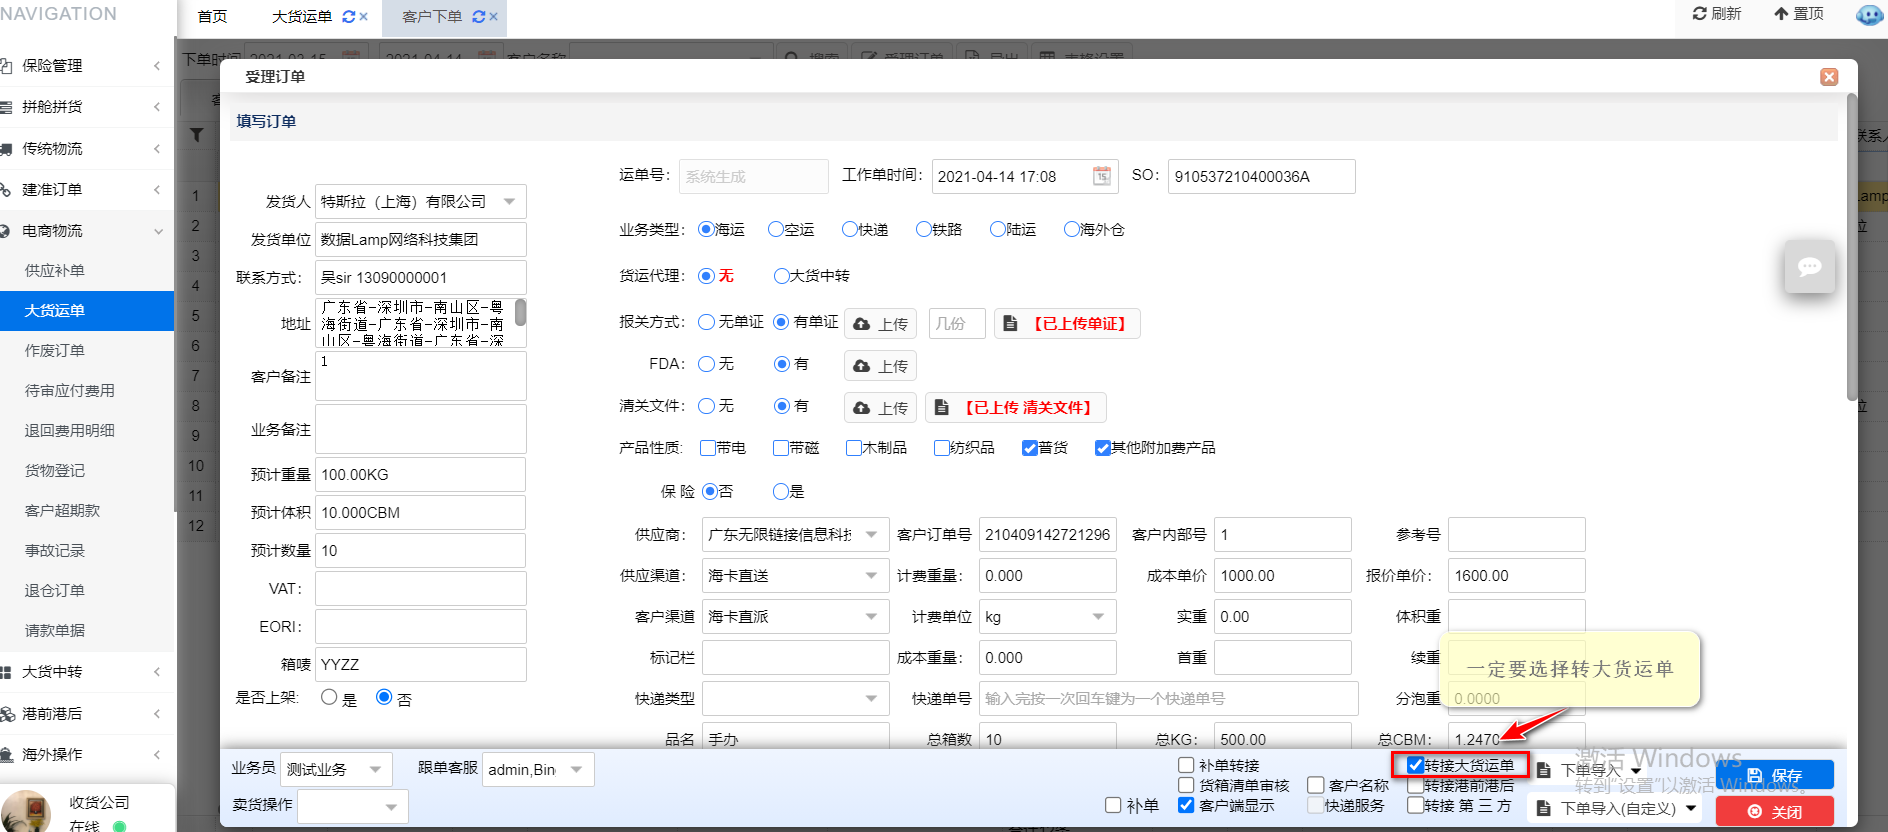Click the 上传 cloud button for FDA
Image resolution: width=1888 pixels, height=832 pixels.
point(880,366)
